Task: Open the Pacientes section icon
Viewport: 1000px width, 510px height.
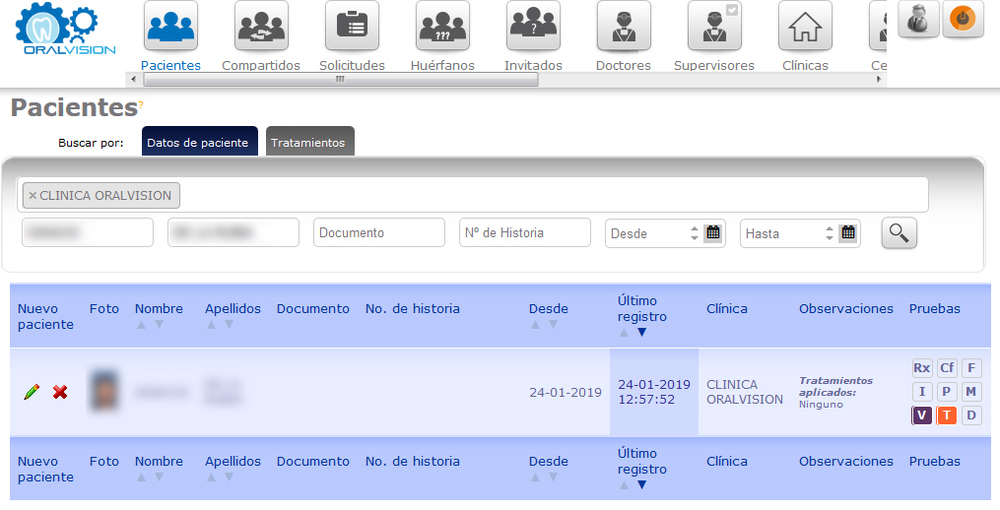Action: click(x=170, y=27)
